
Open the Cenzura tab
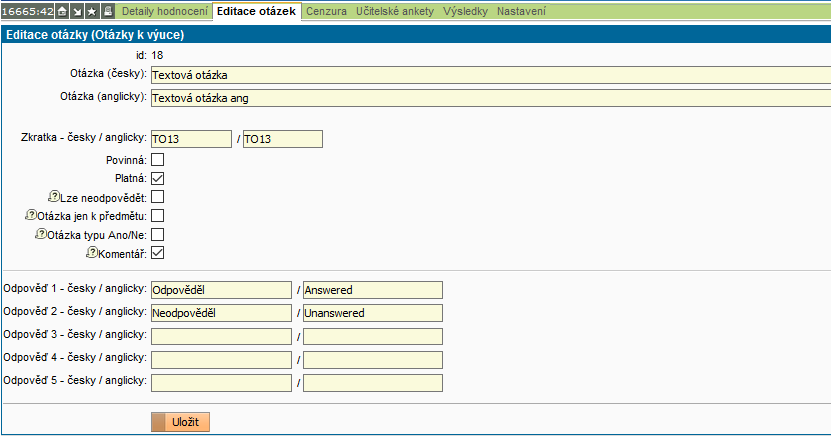click(x=326, y=11)
